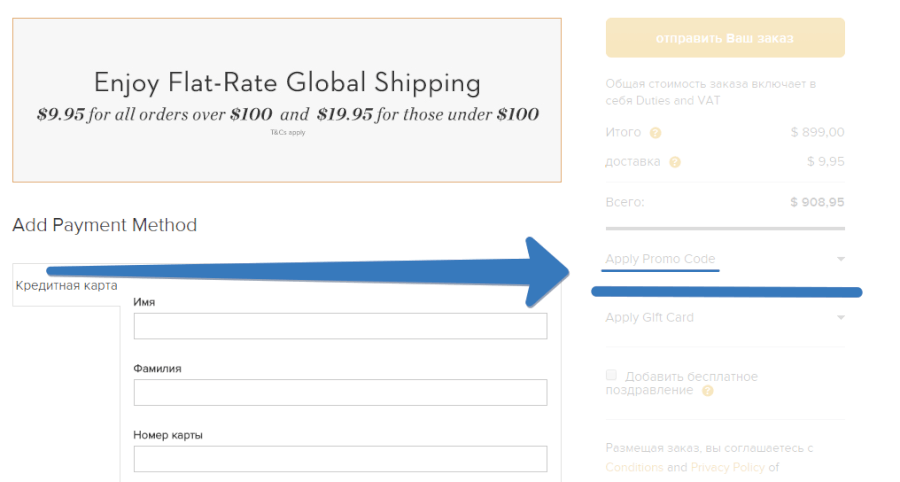The height and width of the screenshot is (482, 900).
Task: Click the $ 908,95 total amount
Action: tap(817, 202)
